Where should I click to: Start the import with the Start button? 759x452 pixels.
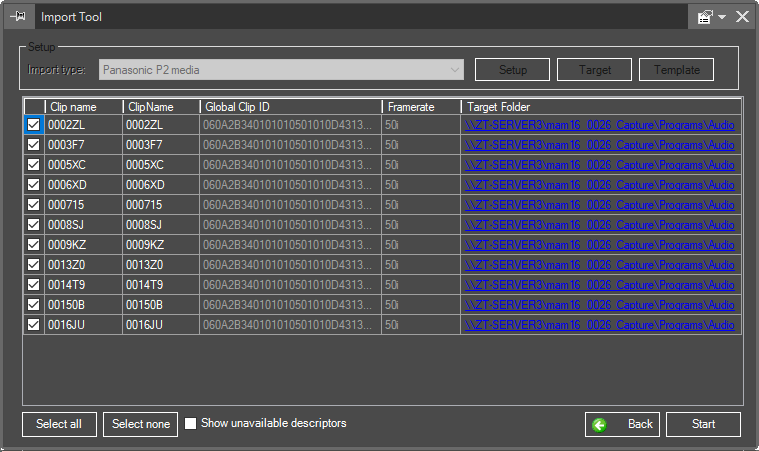703,424
